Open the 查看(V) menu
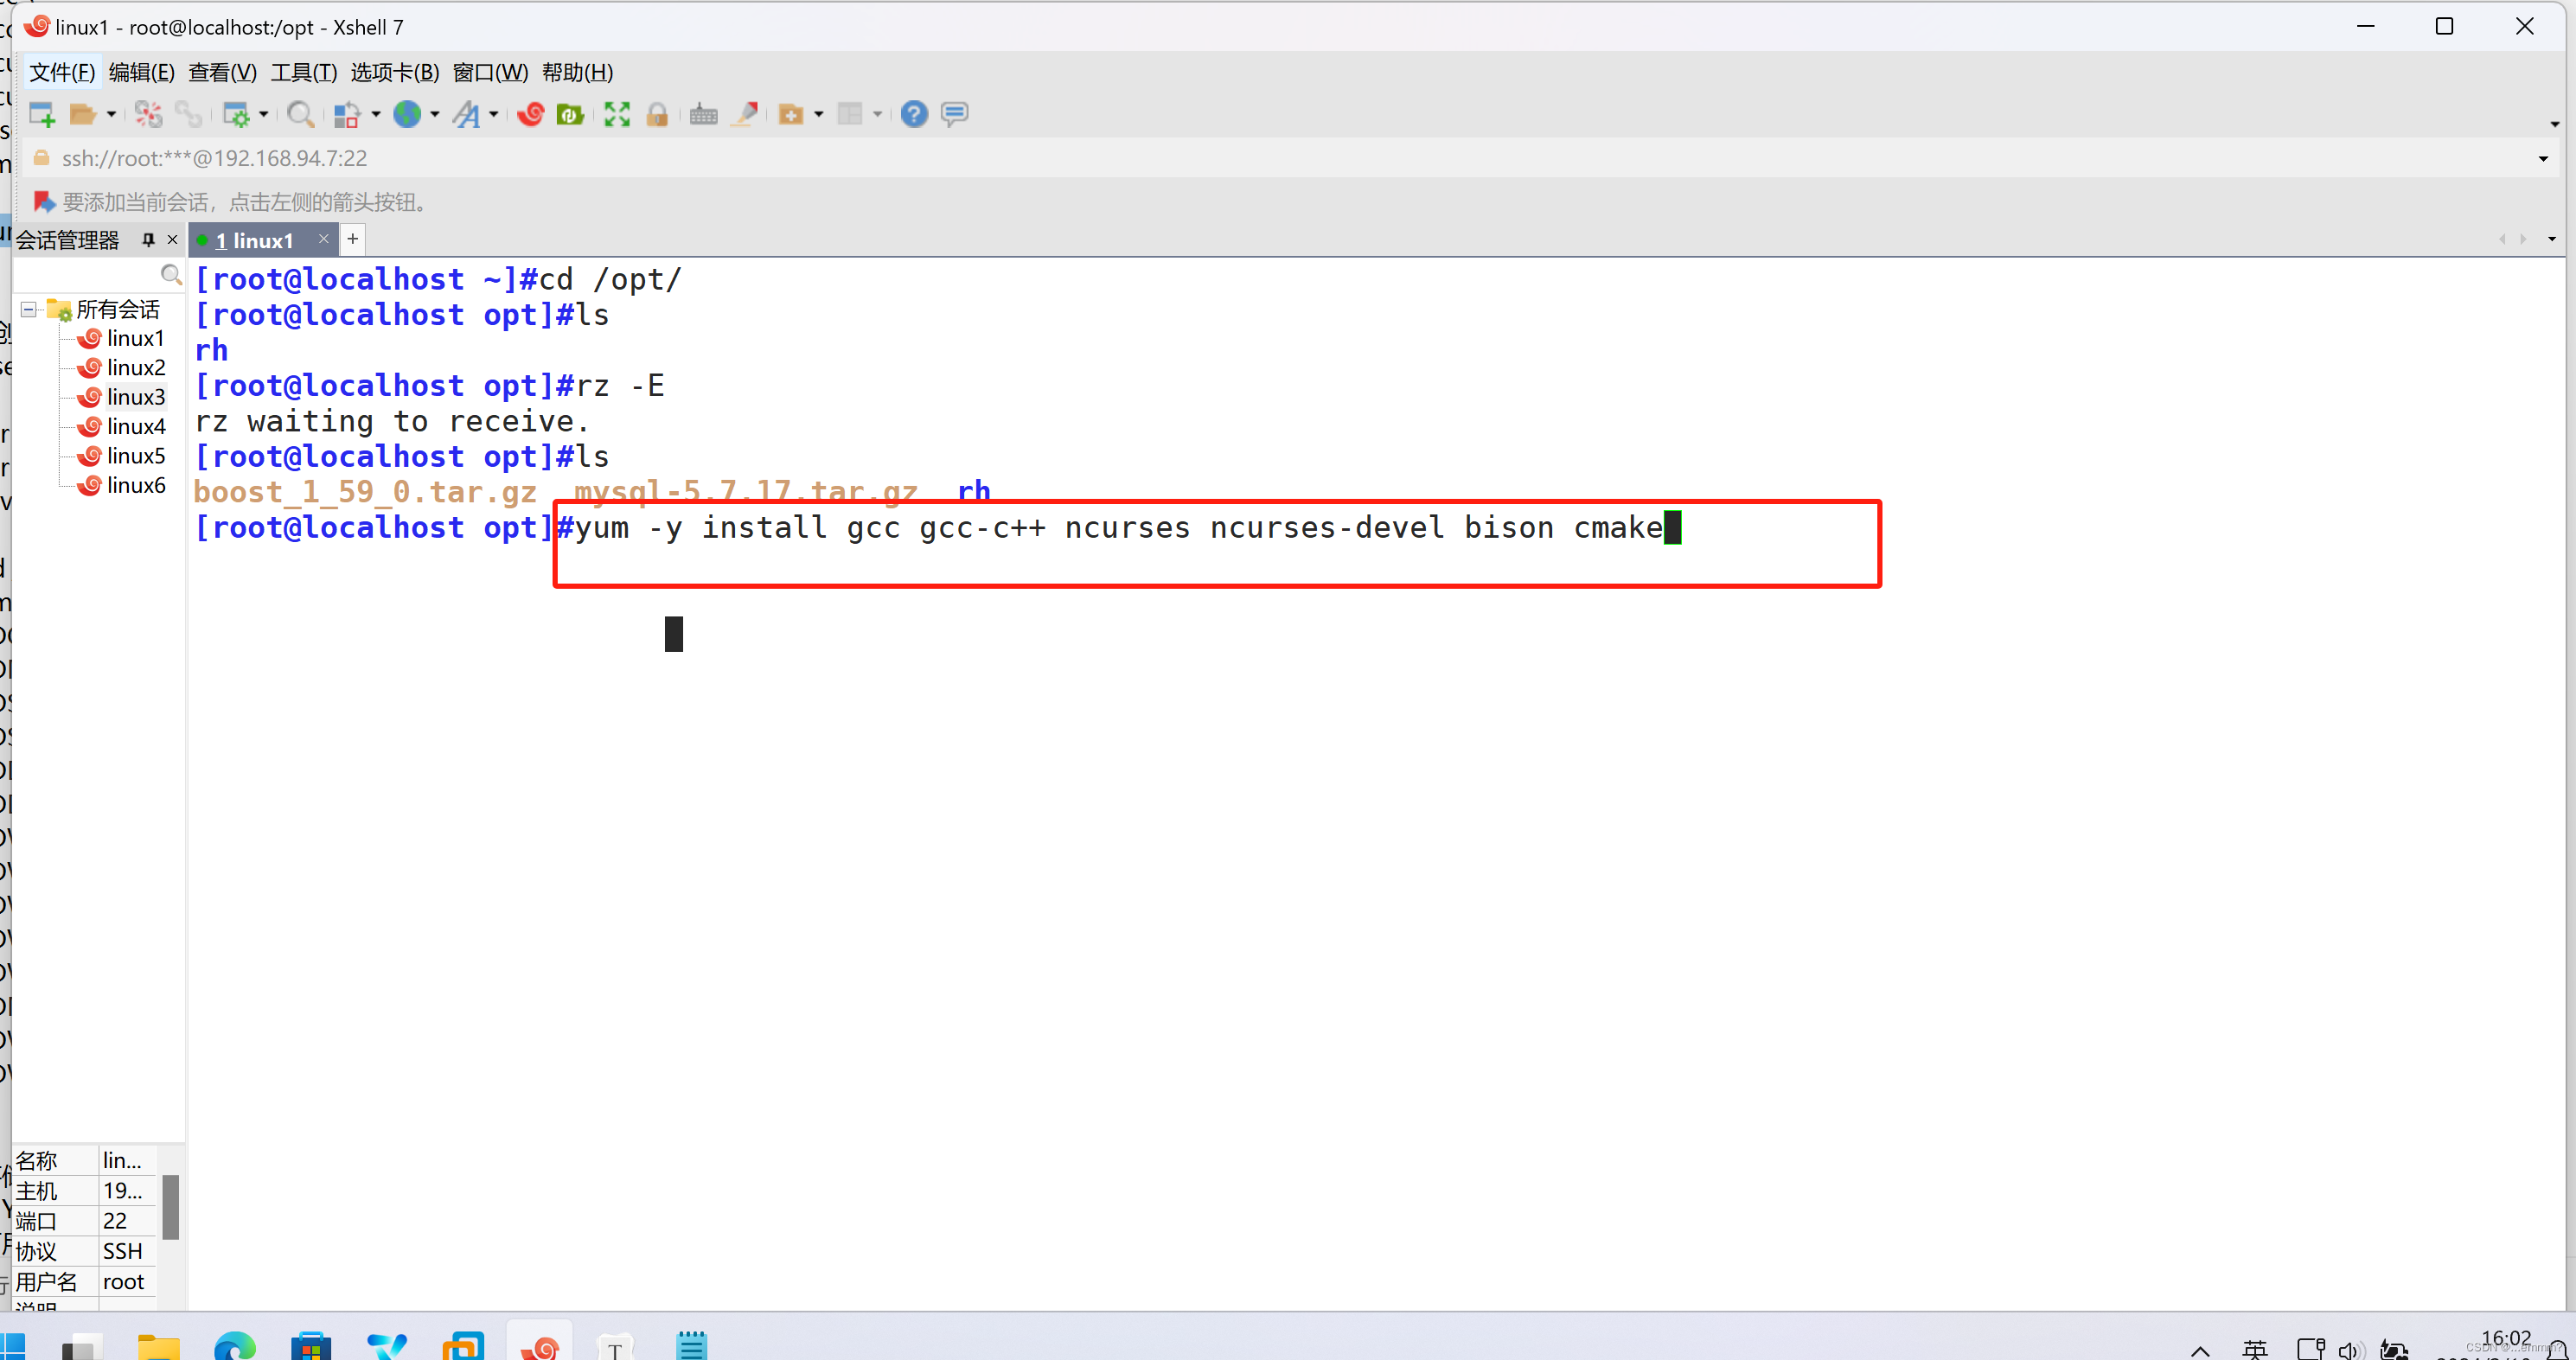The height and width of the screenshot is (1360, 2576). coord(223,72)
